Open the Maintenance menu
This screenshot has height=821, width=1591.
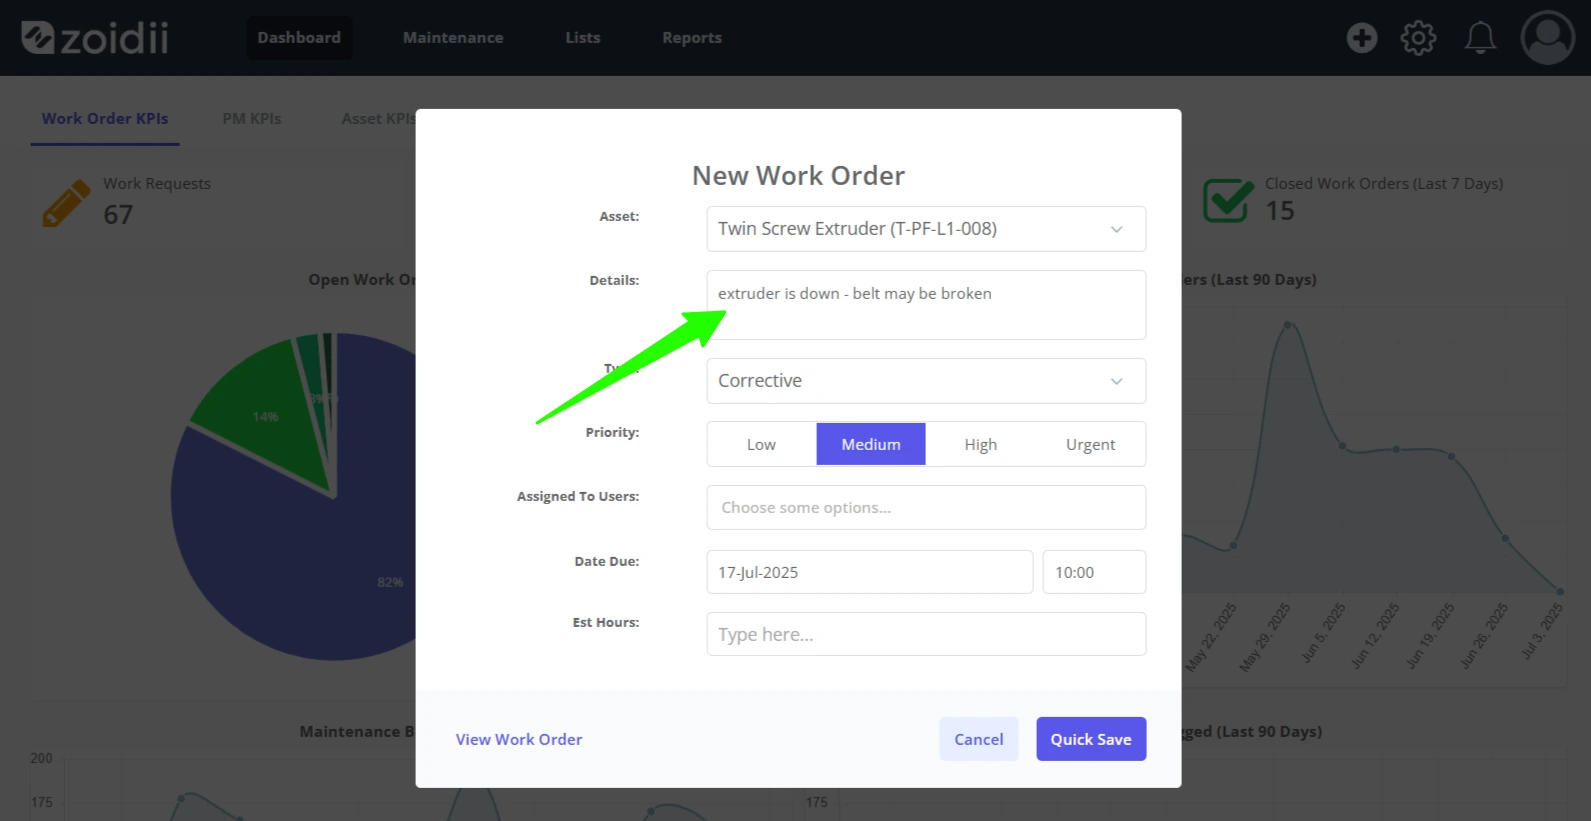point(453,38)
